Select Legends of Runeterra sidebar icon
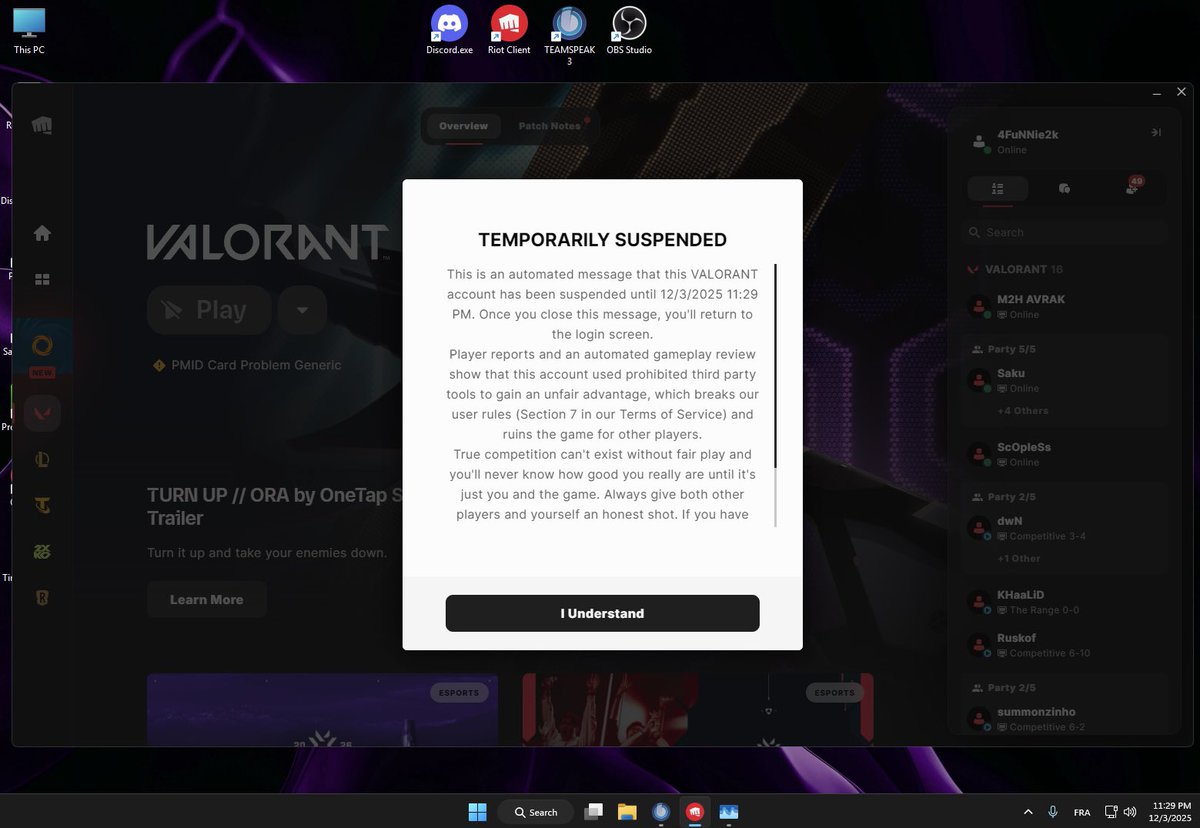1200x828 pixels. (x=42, y=598)
